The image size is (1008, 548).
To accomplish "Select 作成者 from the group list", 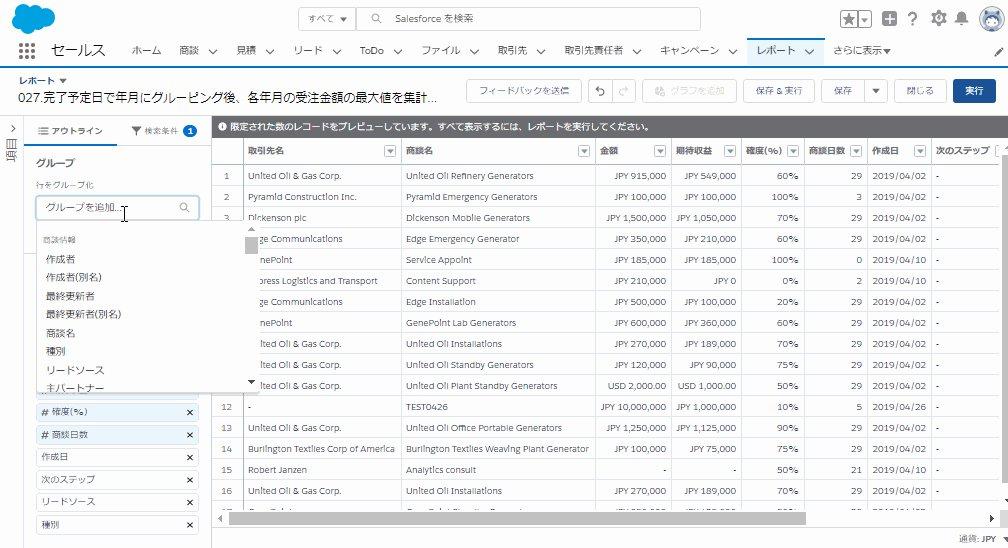I will point(60,259).
